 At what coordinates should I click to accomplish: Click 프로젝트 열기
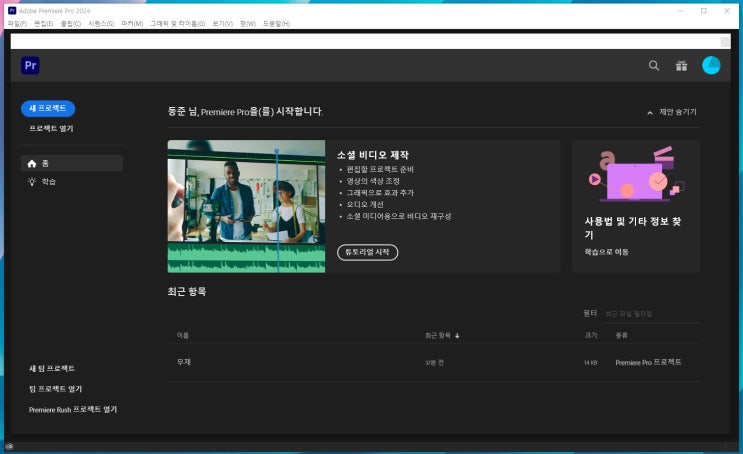click(51, 128)
